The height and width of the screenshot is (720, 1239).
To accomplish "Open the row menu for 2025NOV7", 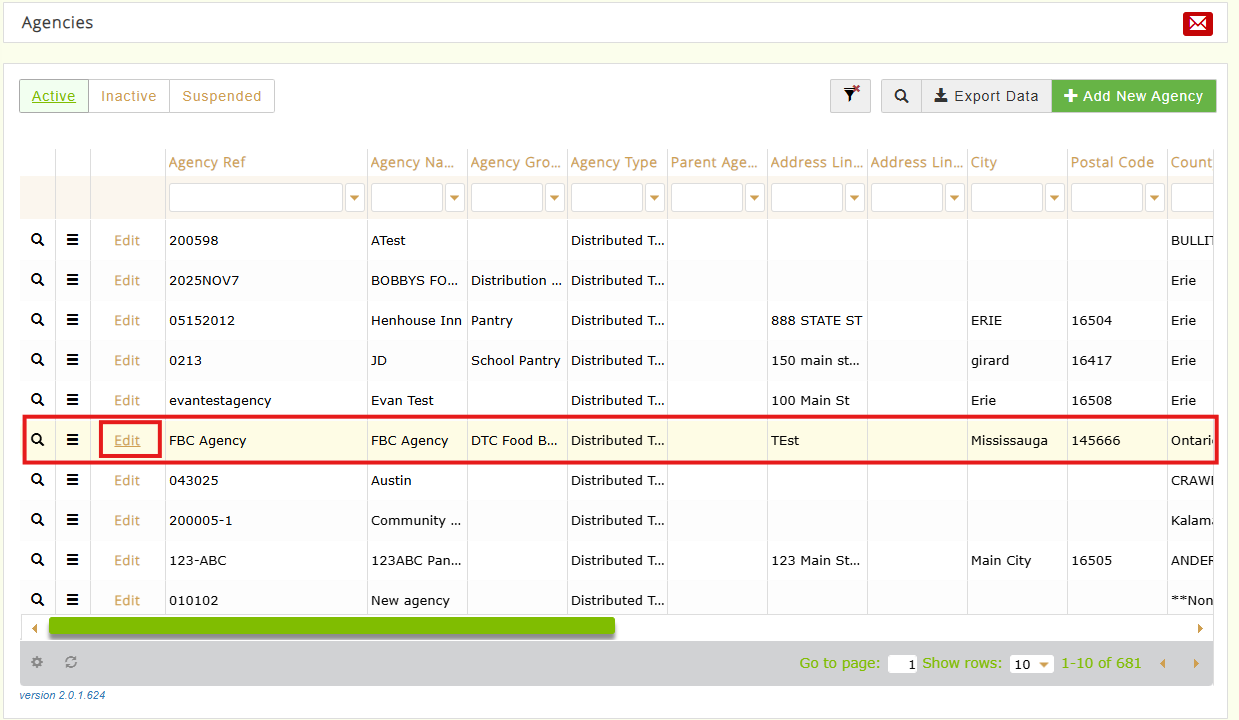I will (72, 280).
